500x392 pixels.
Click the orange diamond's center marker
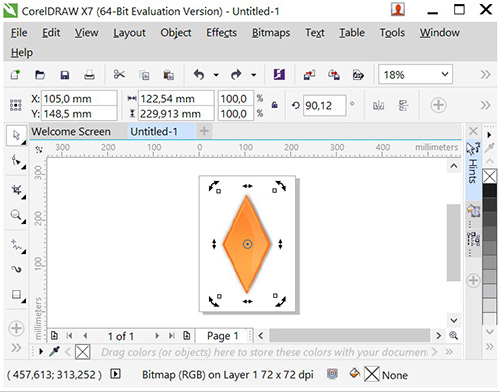(247, 244)
